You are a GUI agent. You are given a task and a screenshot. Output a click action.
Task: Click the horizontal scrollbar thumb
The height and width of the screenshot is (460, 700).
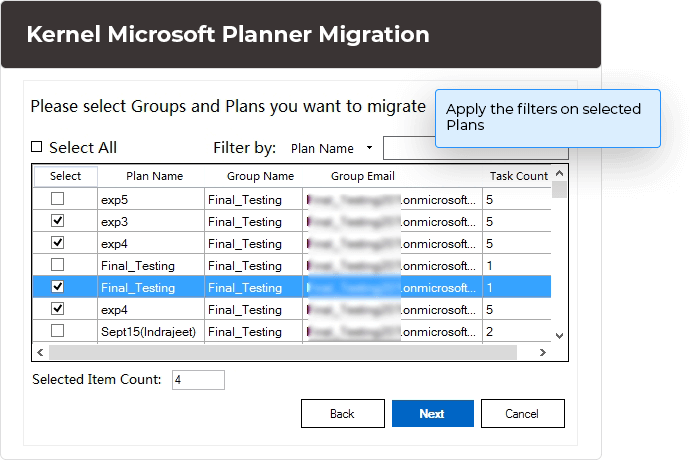click(283, 352)
